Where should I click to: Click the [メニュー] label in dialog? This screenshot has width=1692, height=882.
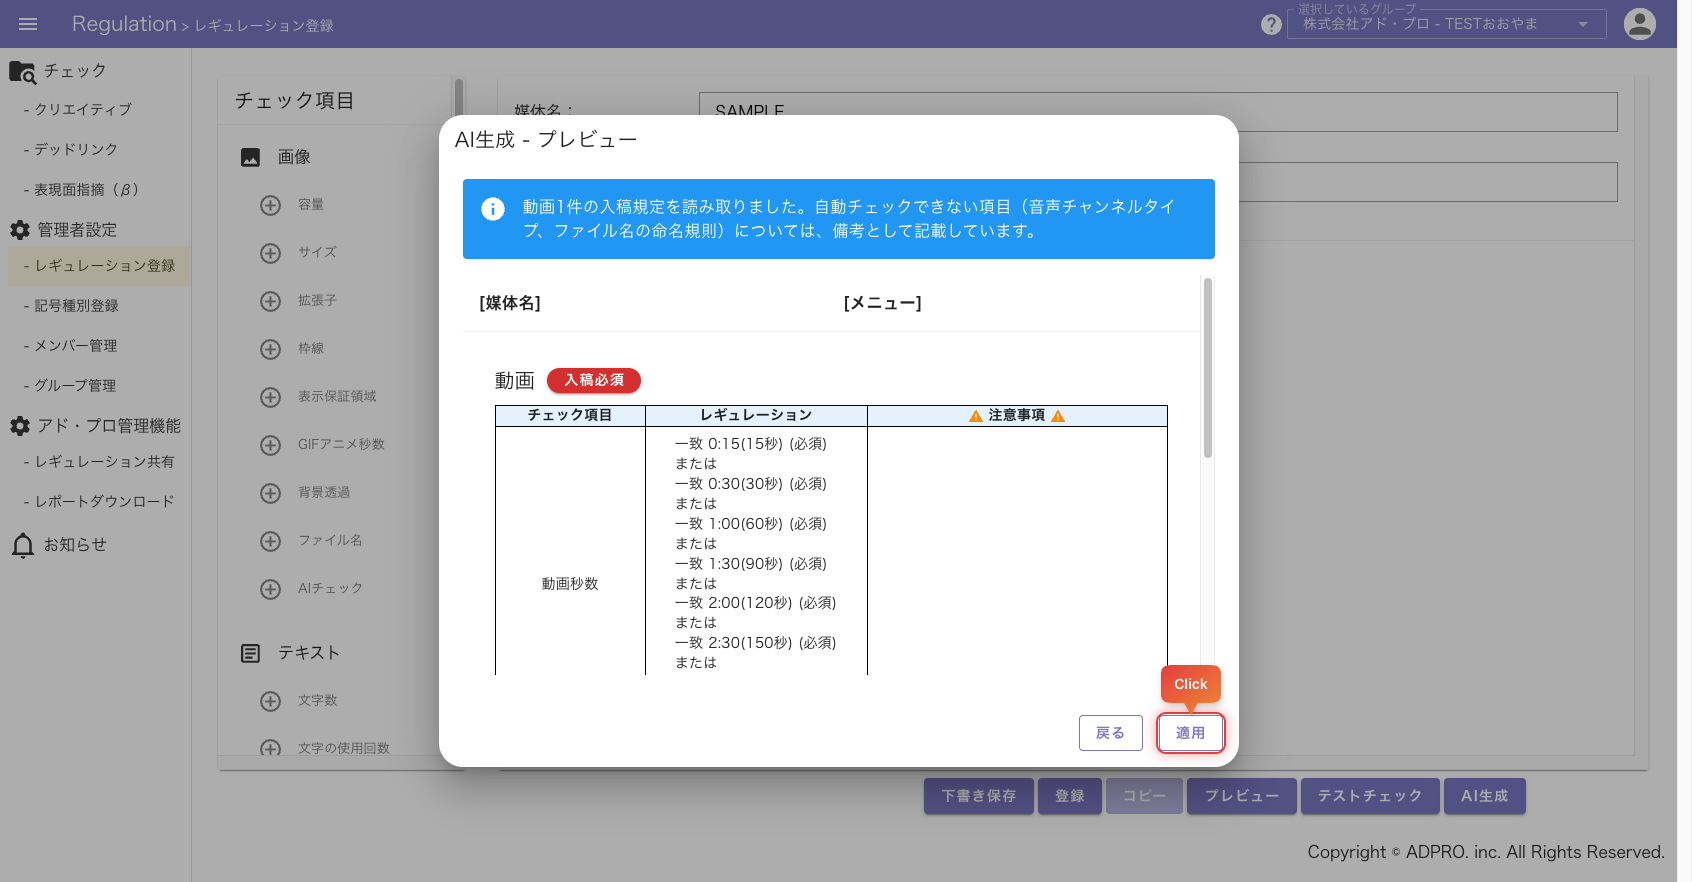[x=883, y=303]
